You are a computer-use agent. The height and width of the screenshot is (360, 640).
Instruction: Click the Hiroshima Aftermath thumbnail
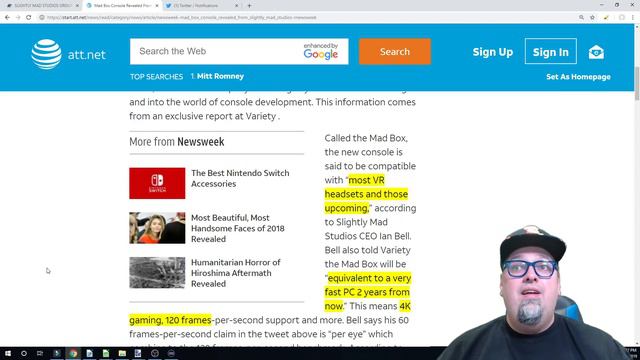(x=157, y=273)
